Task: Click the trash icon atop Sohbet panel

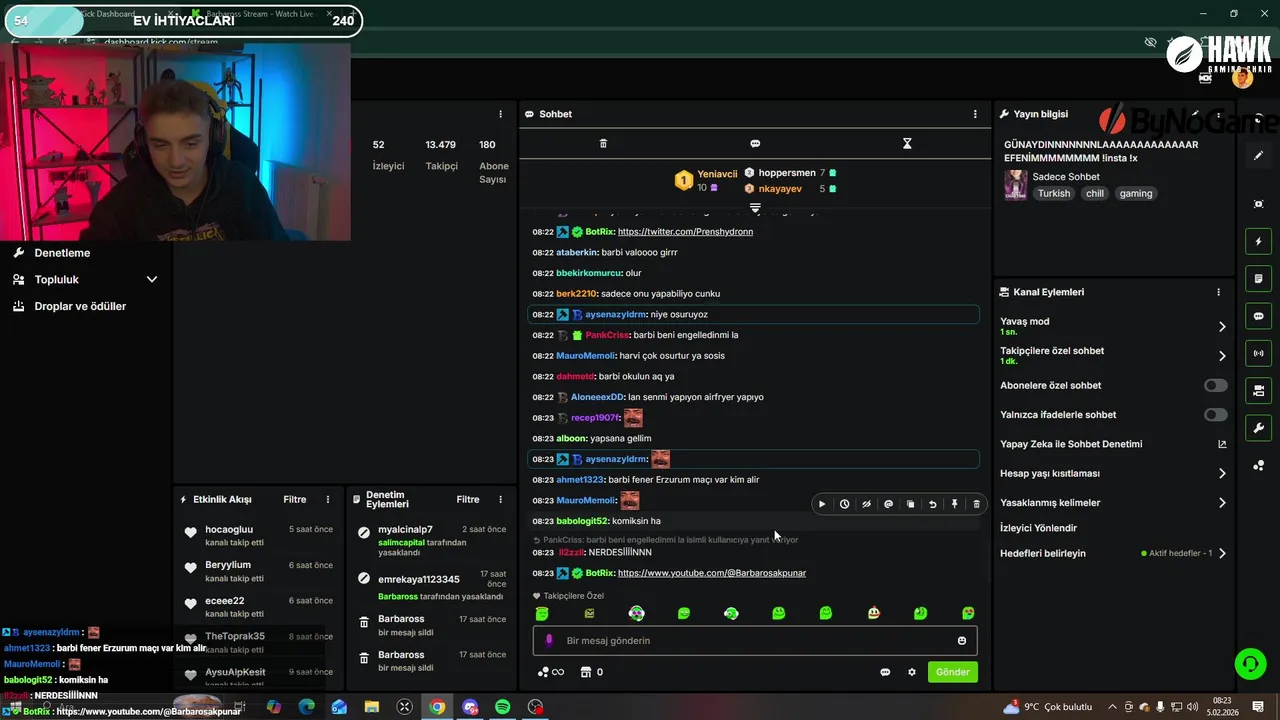Action: [603, 144]
